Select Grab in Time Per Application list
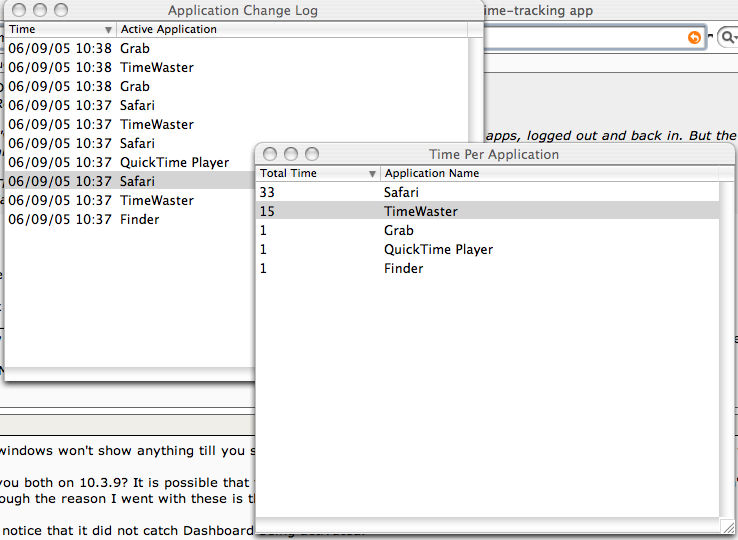 [488, 230]
